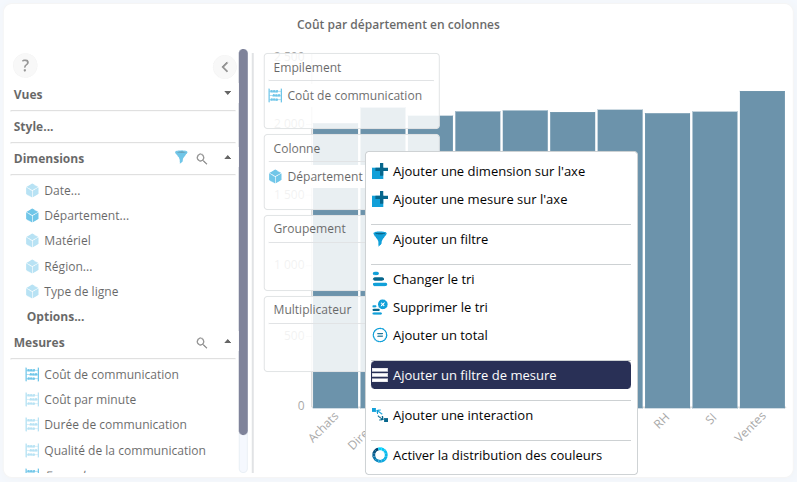Choose Ajouter une dimension sur l'axe
The height and width of the screenshot is (482, 797).
(x=488, y=171)
